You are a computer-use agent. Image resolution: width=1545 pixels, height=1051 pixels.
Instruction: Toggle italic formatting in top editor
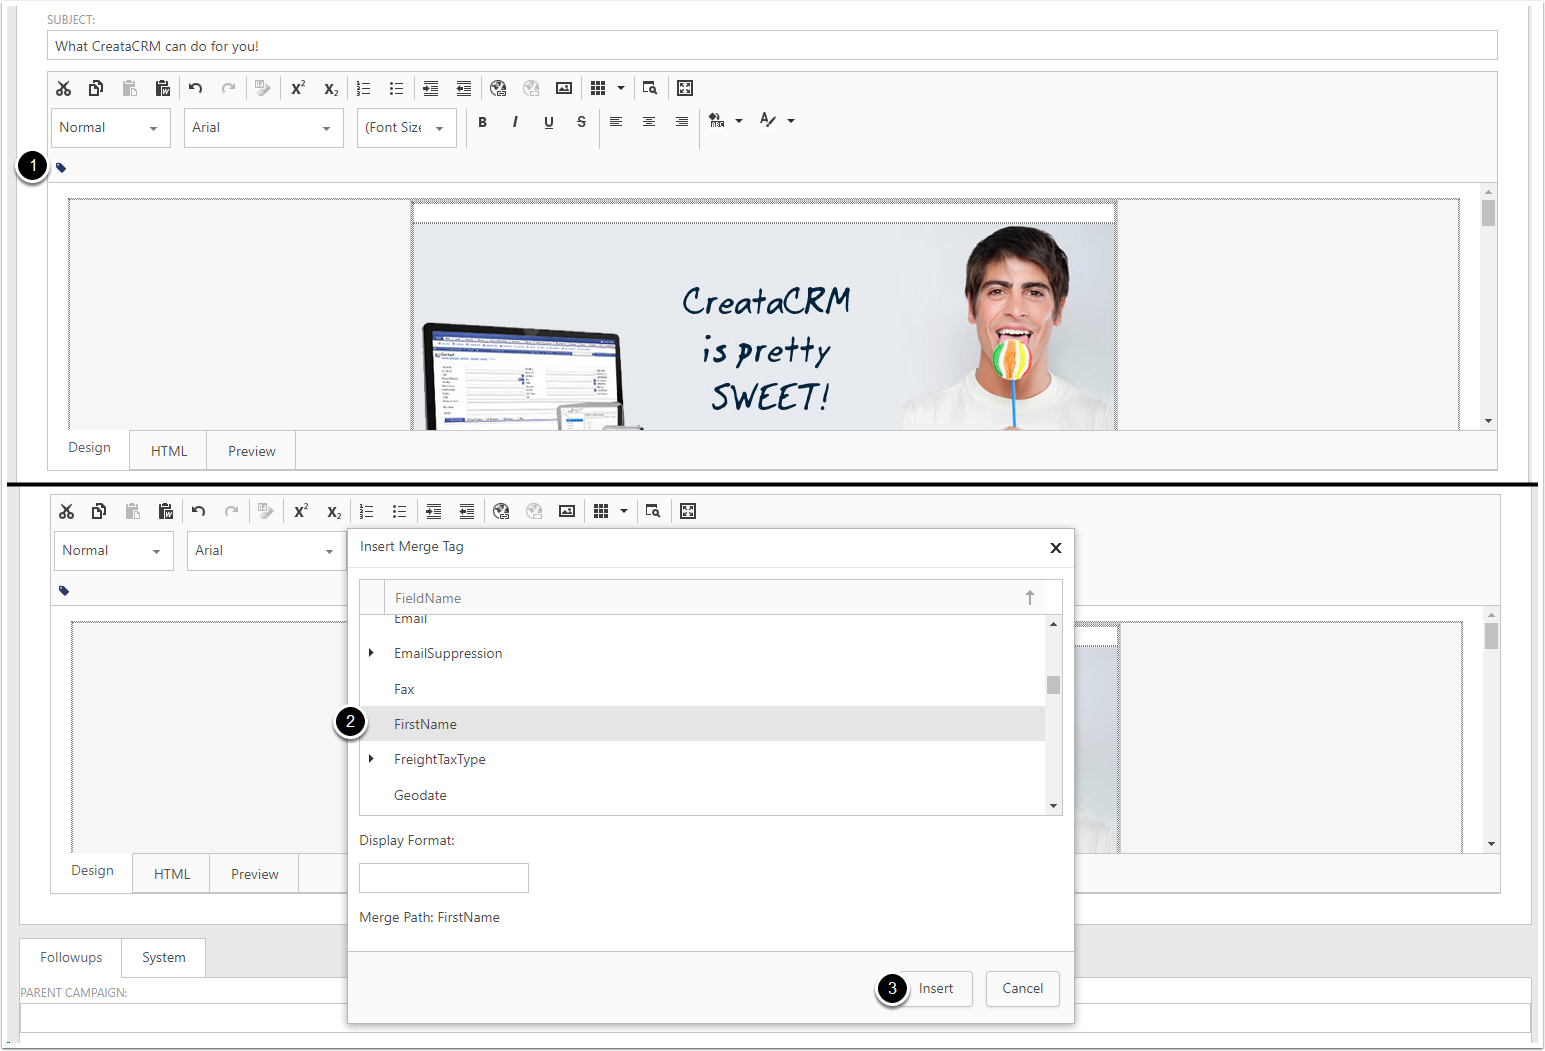(x=515, y=122)
